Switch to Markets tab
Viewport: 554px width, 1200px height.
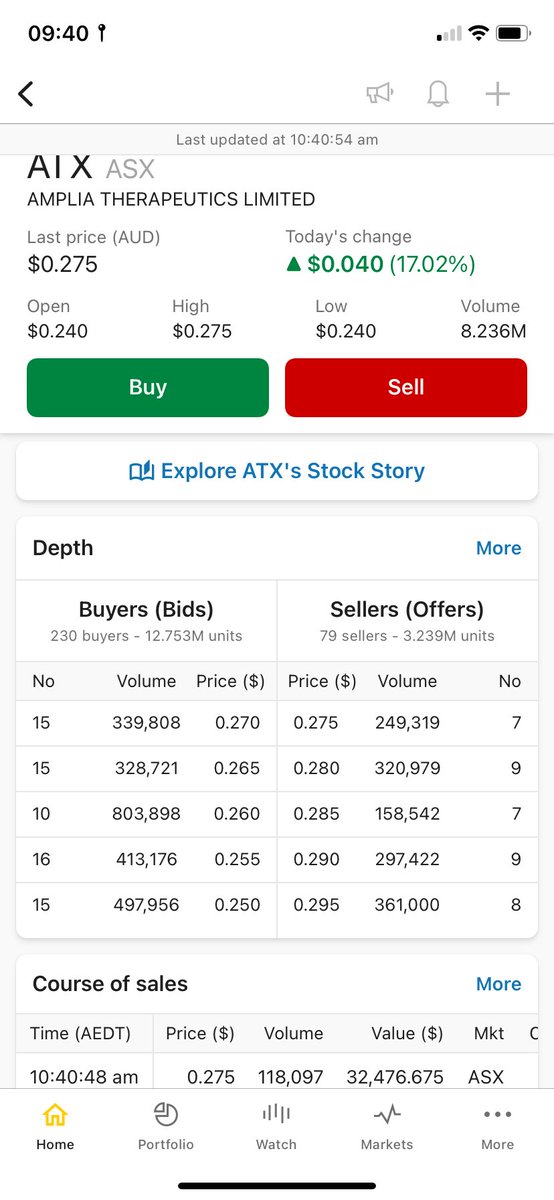click(387, 1126)
